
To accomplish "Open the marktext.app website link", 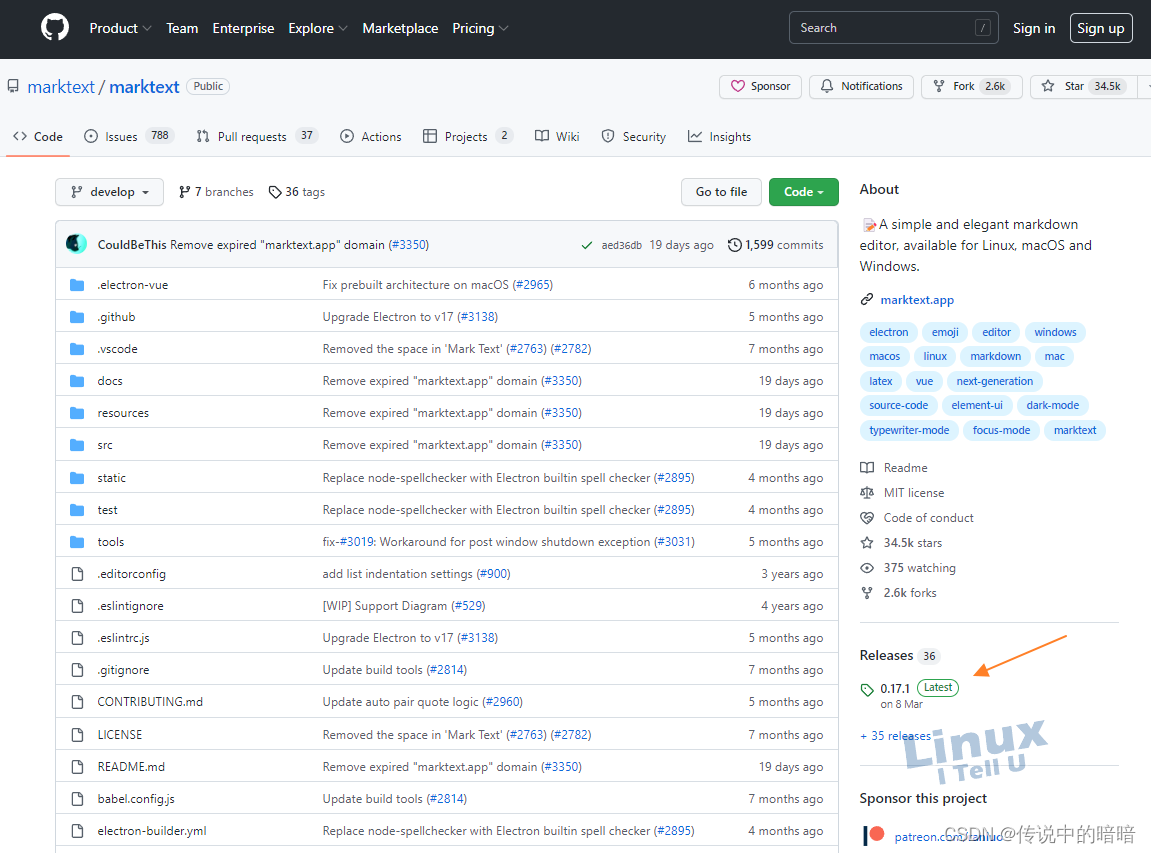I will coord(917,300).
